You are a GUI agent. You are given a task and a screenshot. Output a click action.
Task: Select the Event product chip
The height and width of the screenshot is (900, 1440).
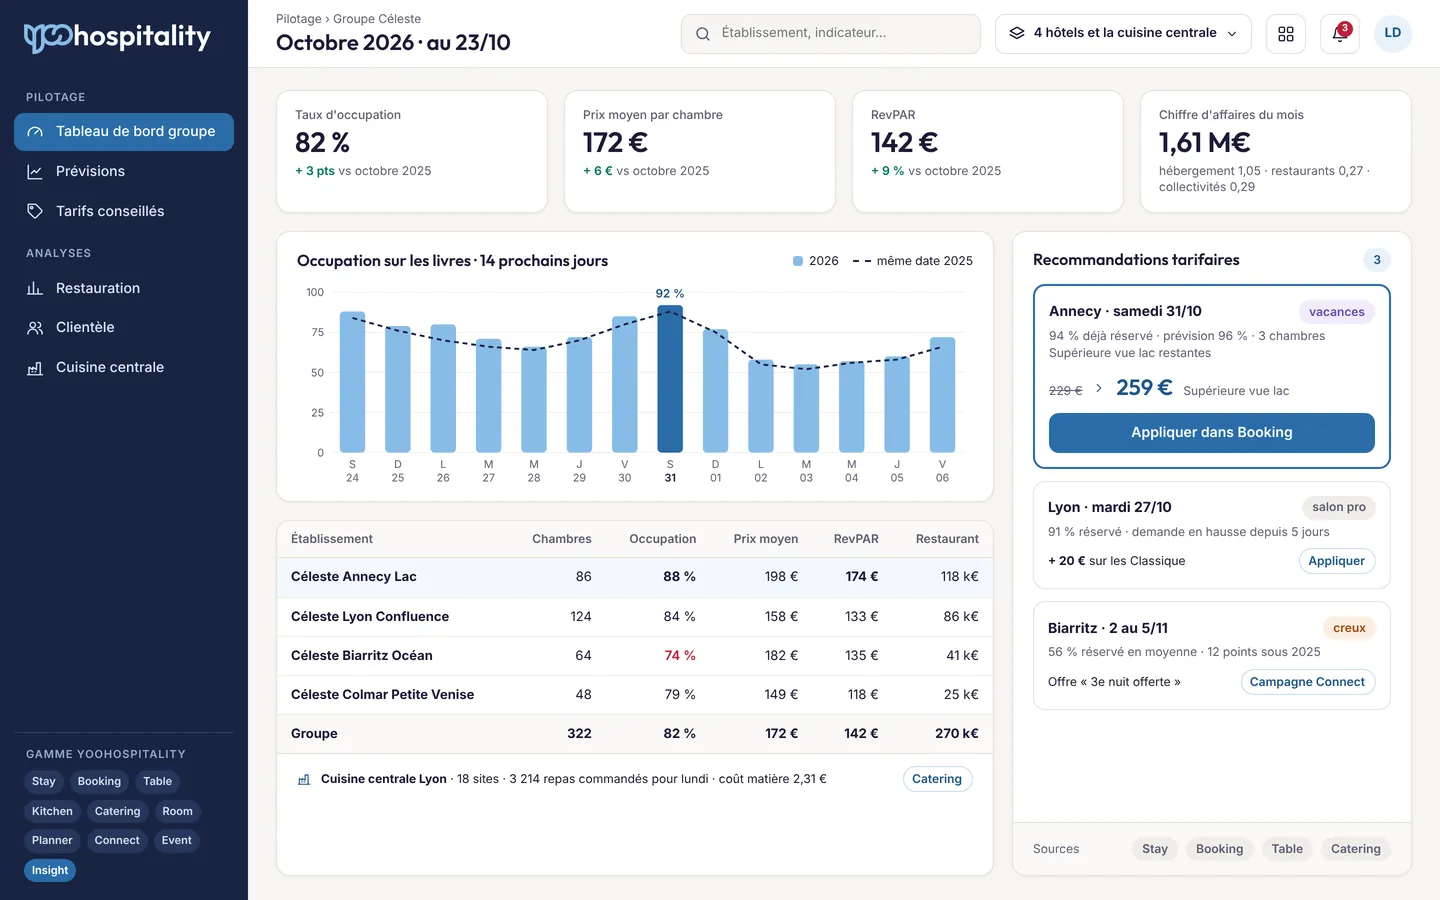177,841
